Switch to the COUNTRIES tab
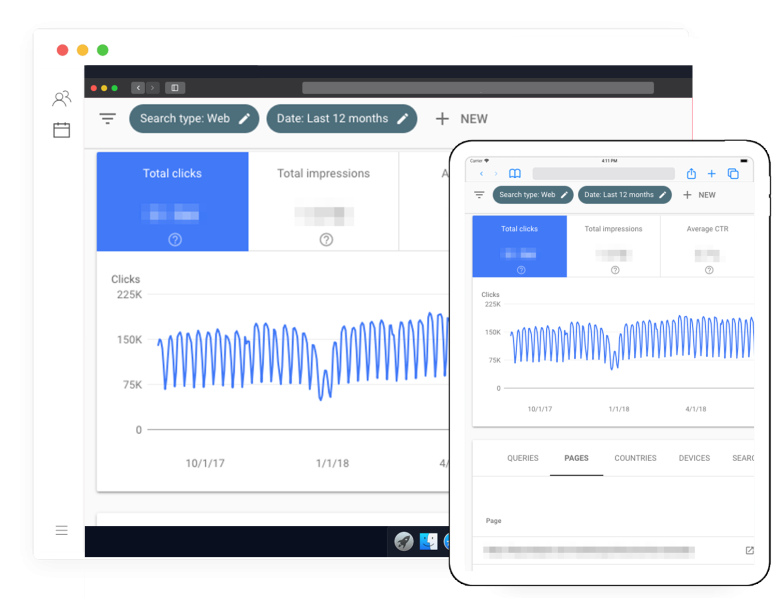 [635, 458]
